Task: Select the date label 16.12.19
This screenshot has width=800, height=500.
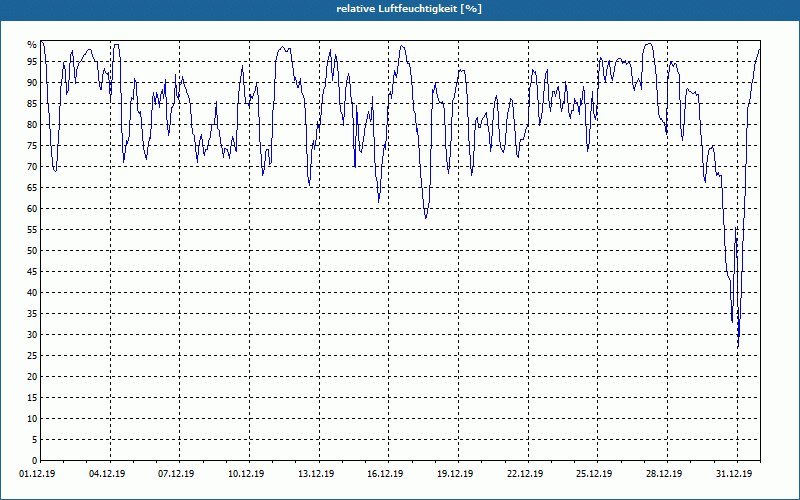Action: coord(385,474)
